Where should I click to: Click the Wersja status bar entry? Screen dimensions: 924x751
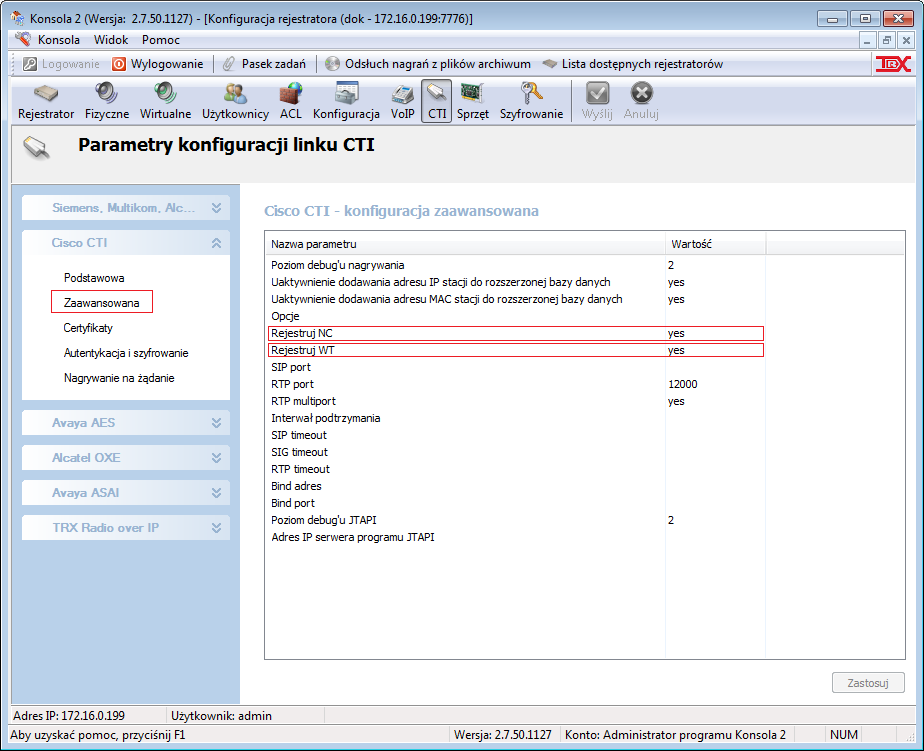pos(503,735)
